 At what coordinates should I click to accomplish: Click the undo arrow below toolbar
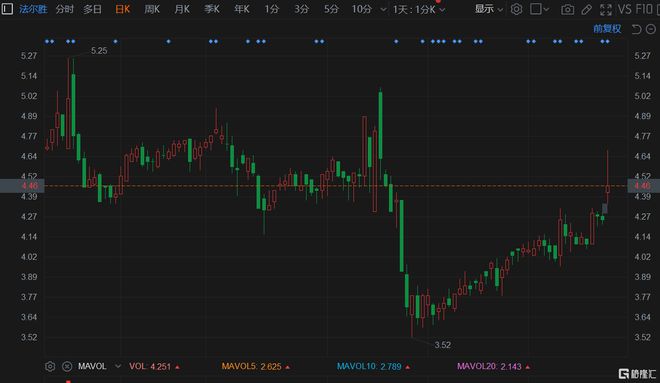click(636, 29)
